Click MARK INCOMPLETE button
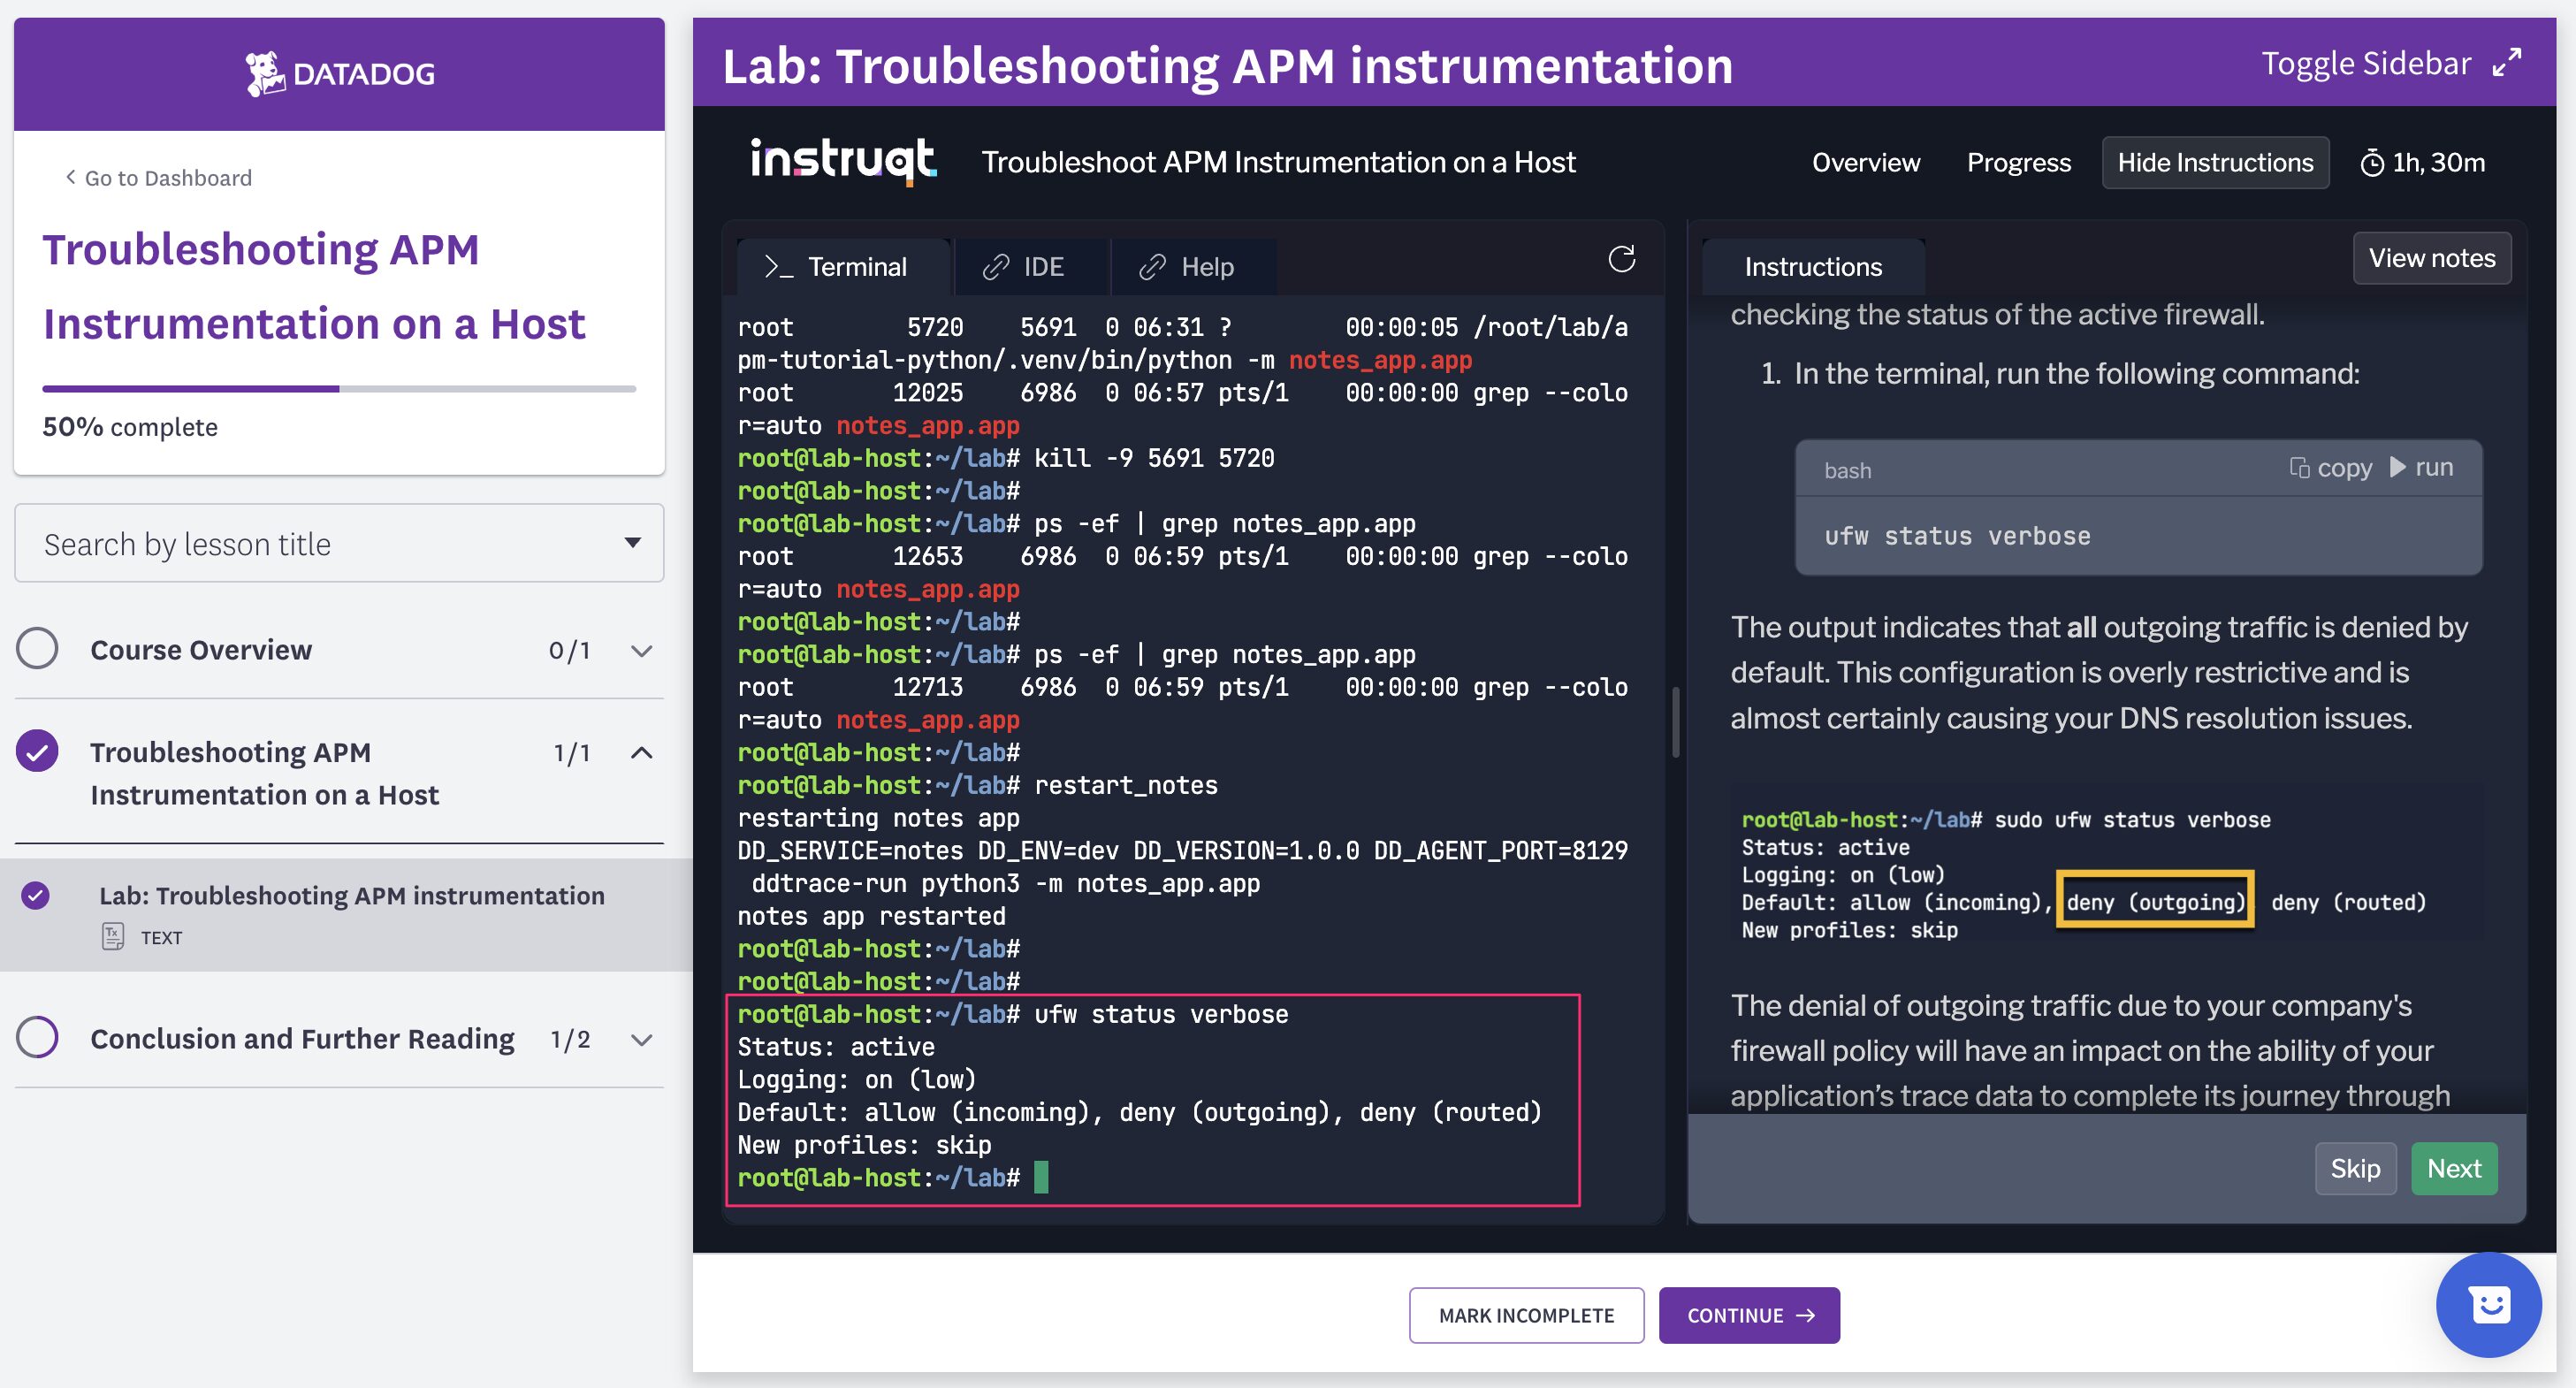The image size is (2576, 1388). [x=1526, y=1315]
